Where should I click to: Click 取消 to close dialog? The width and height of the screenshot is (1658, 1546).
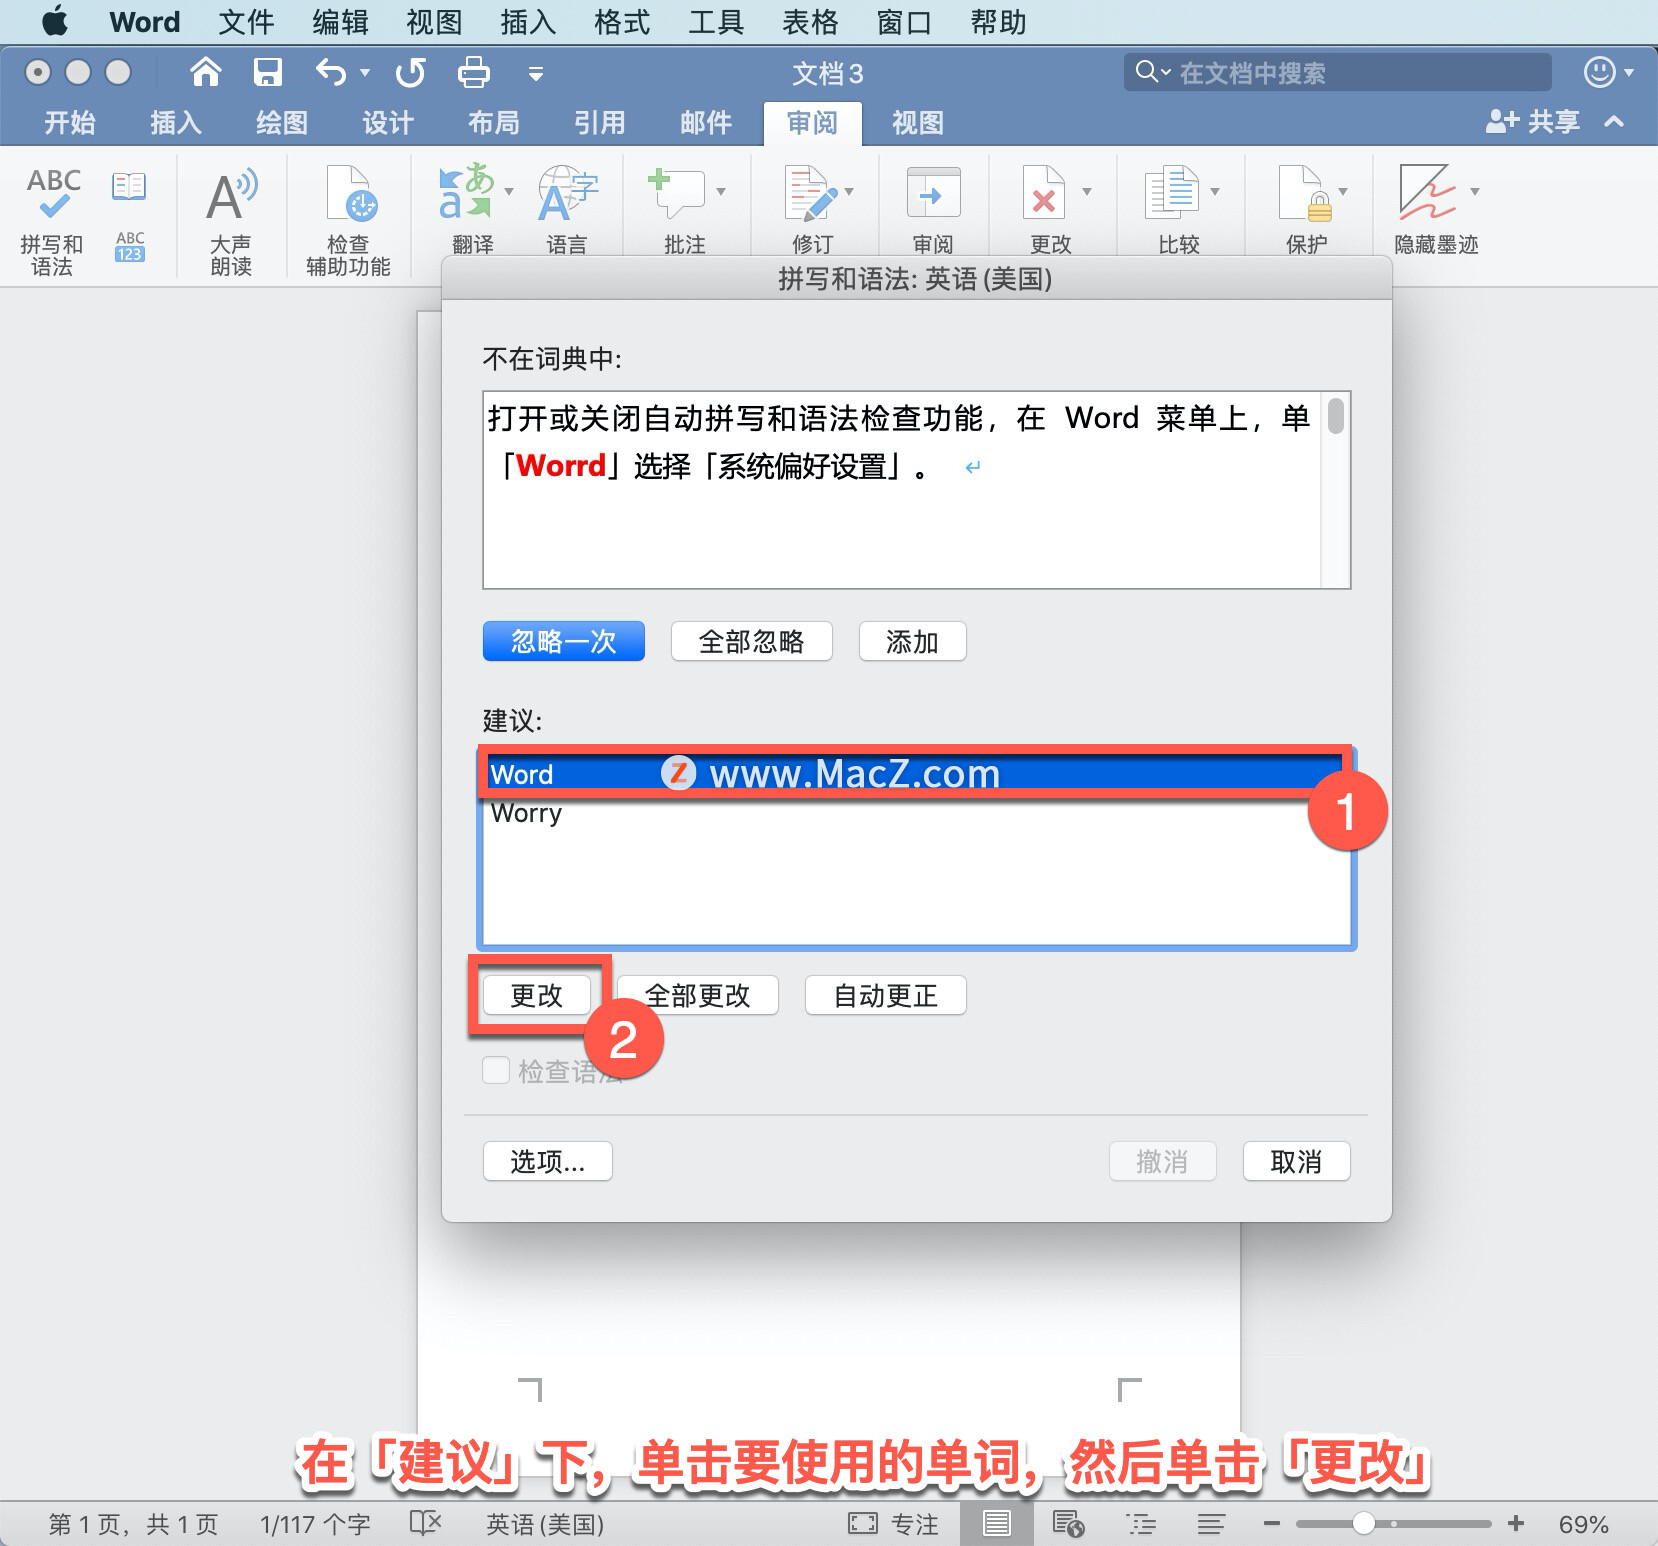[x=1297, y=1161]
